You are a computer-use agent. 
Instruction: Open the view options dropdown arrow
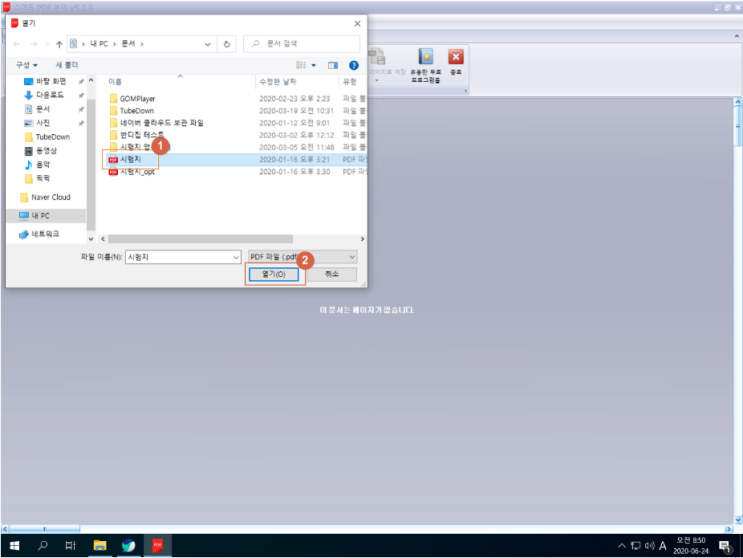(314, 65)
